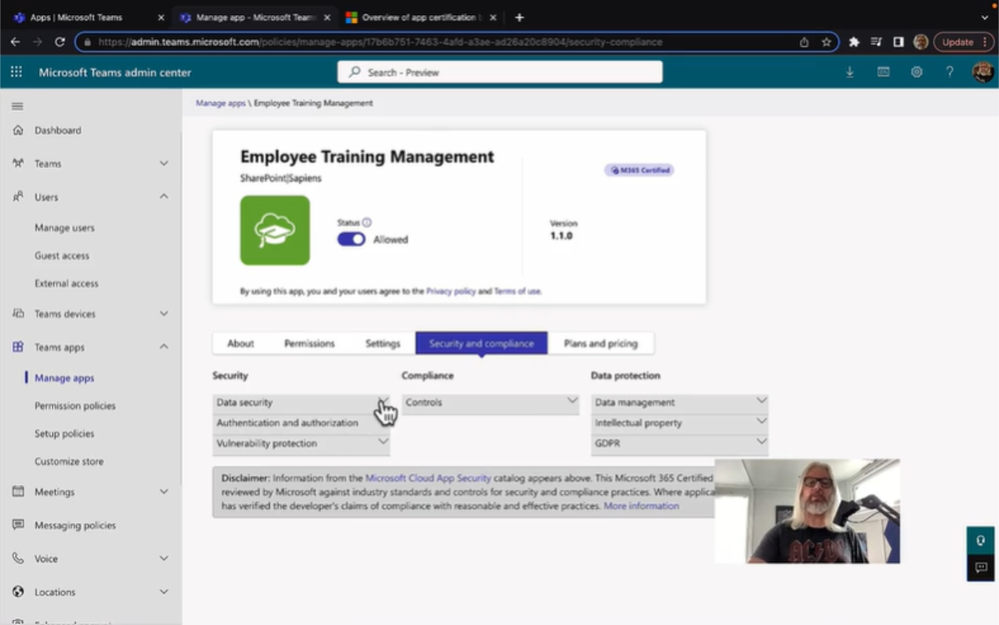Image resolution: width=999 pixels, height=625 pixels.
Task: Open Customize store in sidebar
Action: pyautogui.click(x=69, y=461)
